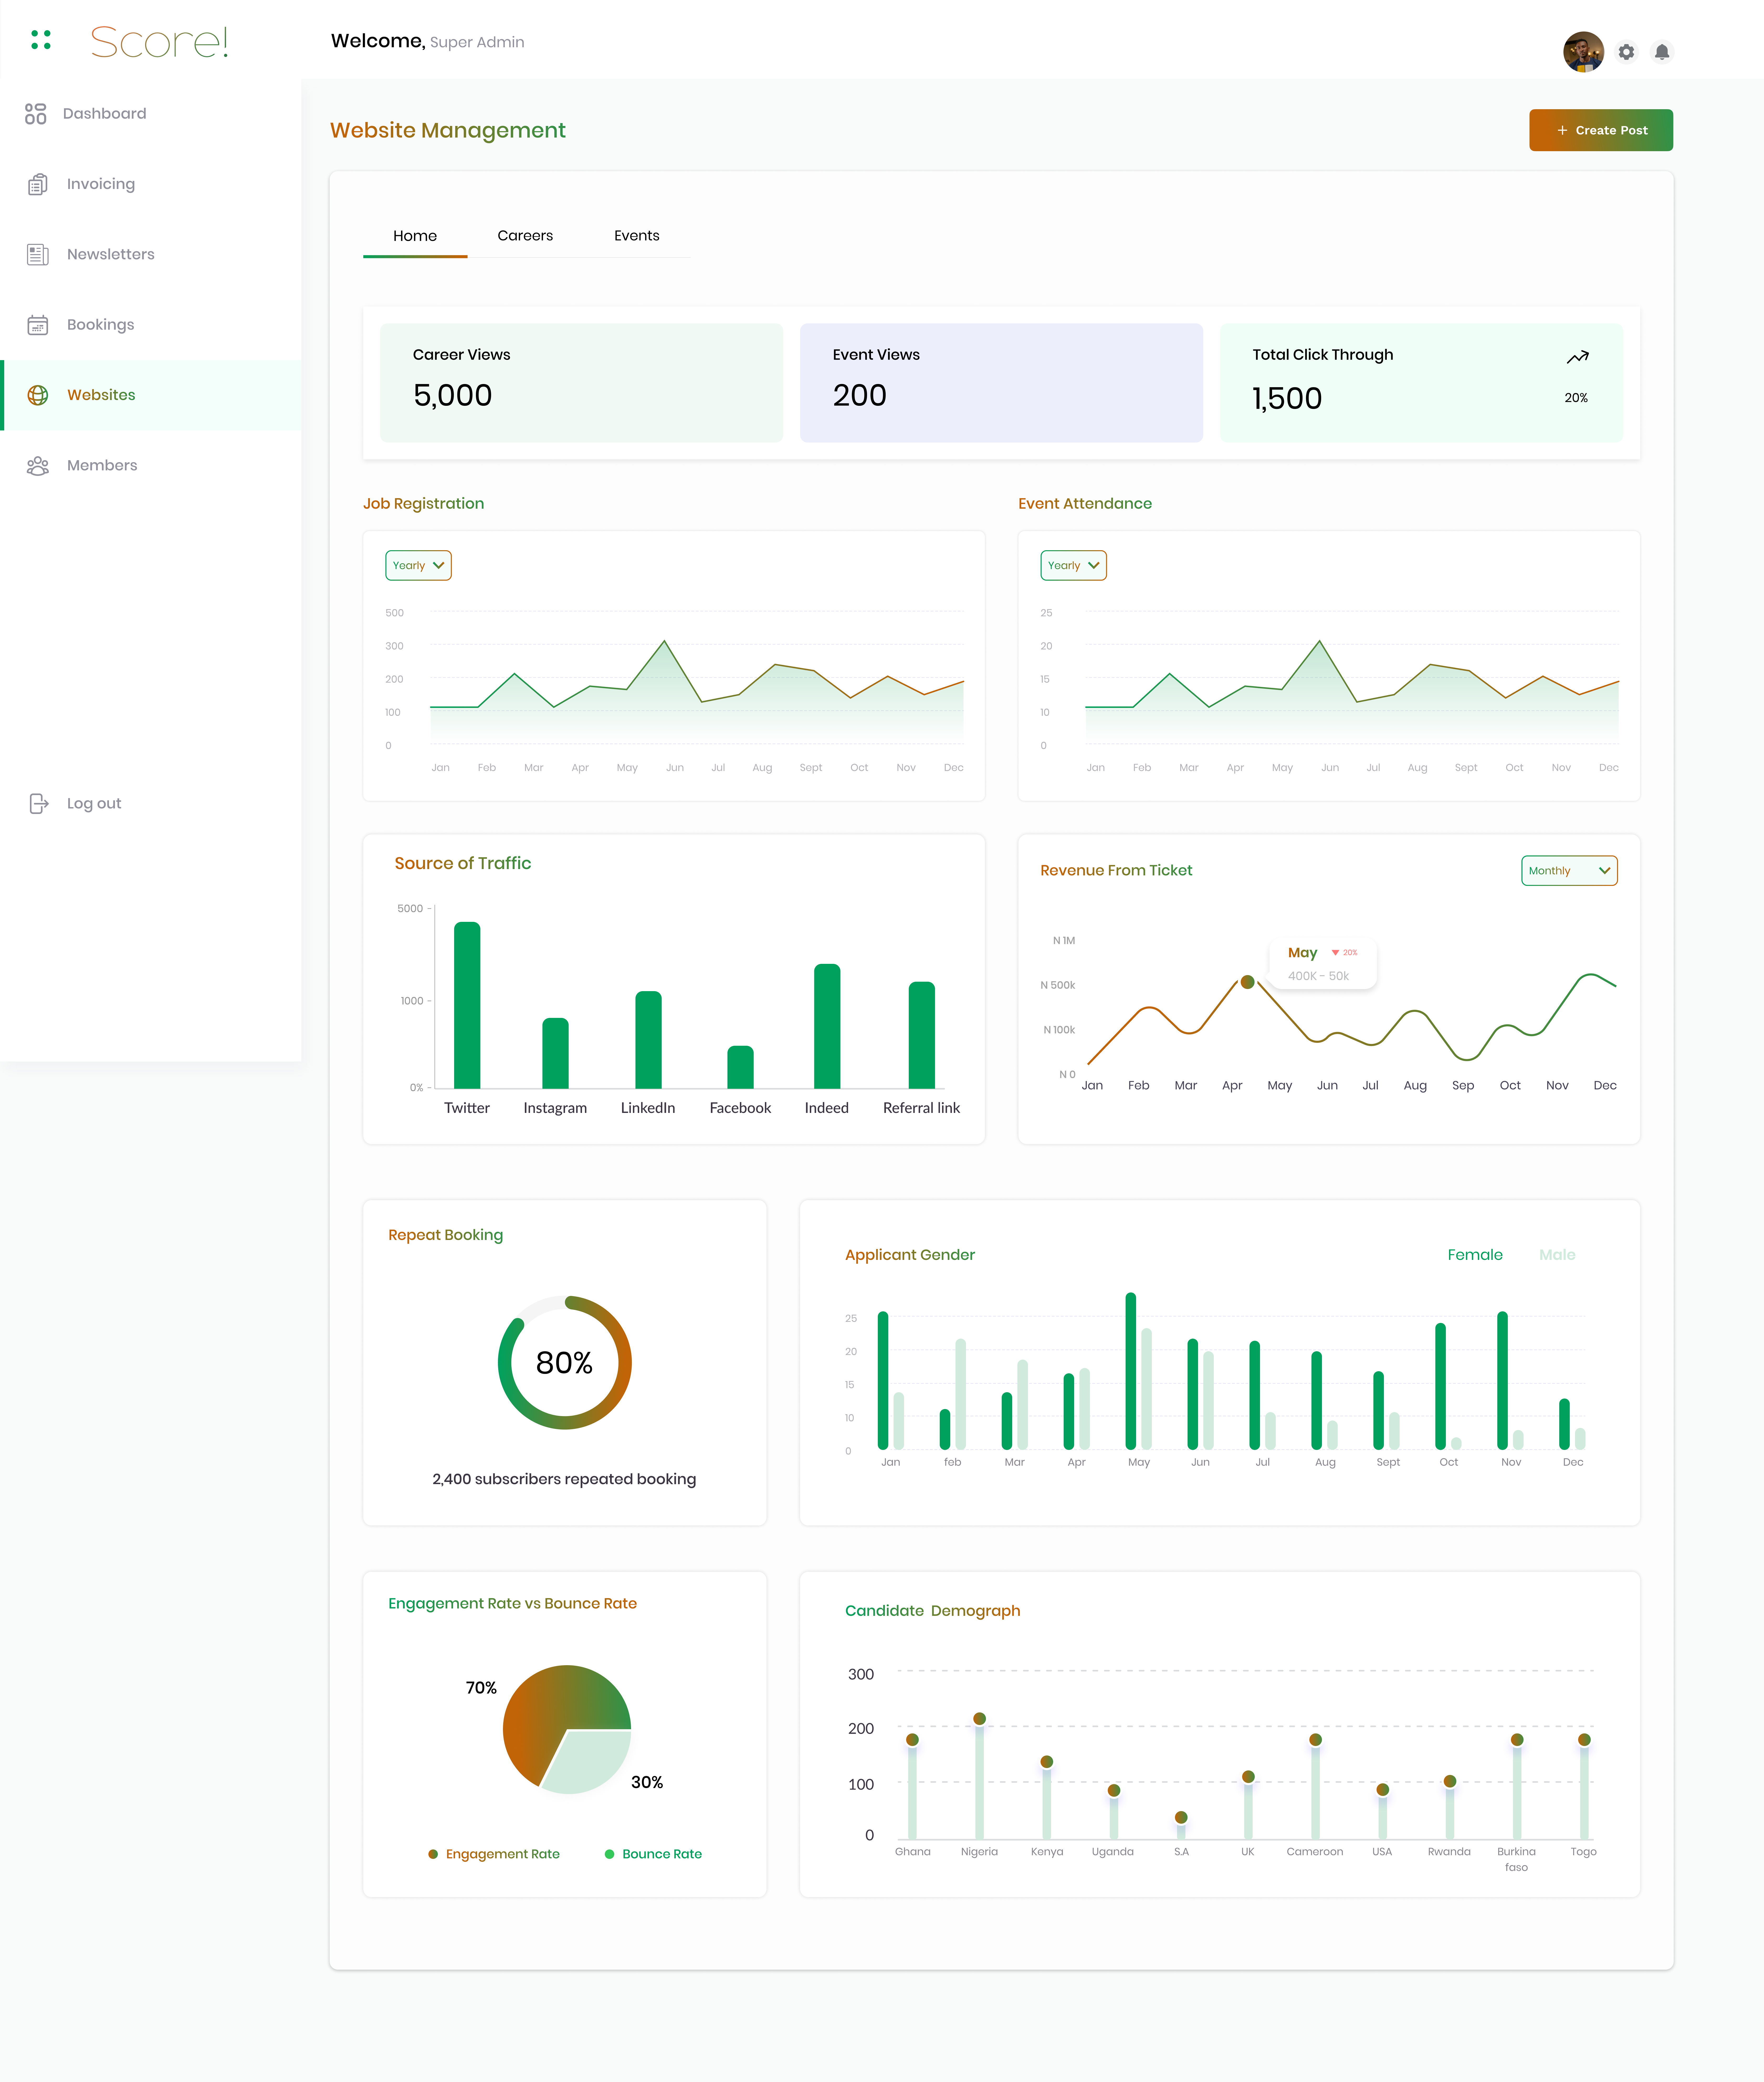Screen dimensions: 1764x2082
Task: Toggle the Female series in Applicant Gender
Action: [1475, 1255]
